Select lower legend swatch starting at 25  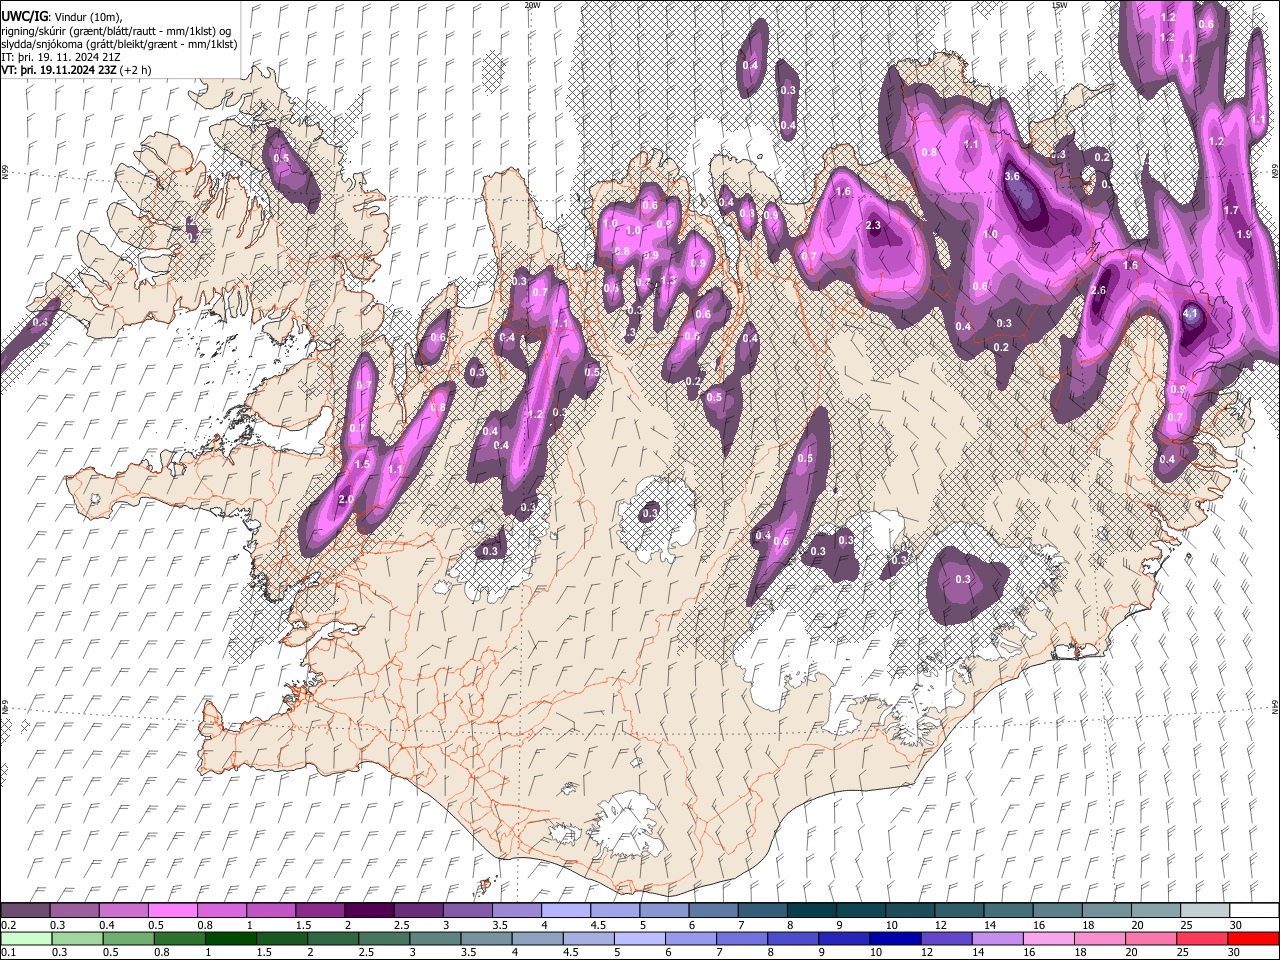[x=1200, y=938]
